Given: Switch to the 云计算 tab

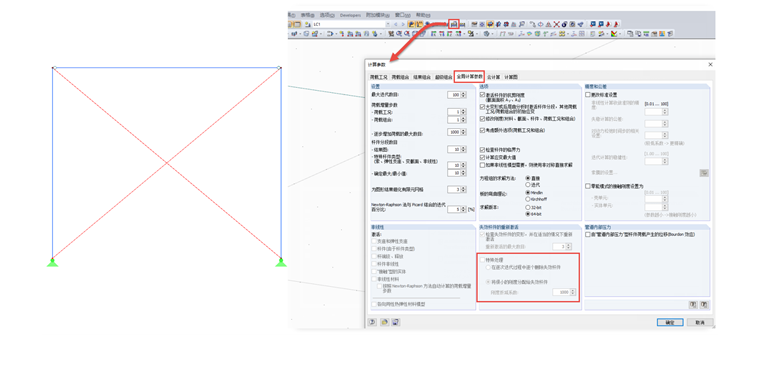Looking at the screenshot, I should [x=493, y=77].
